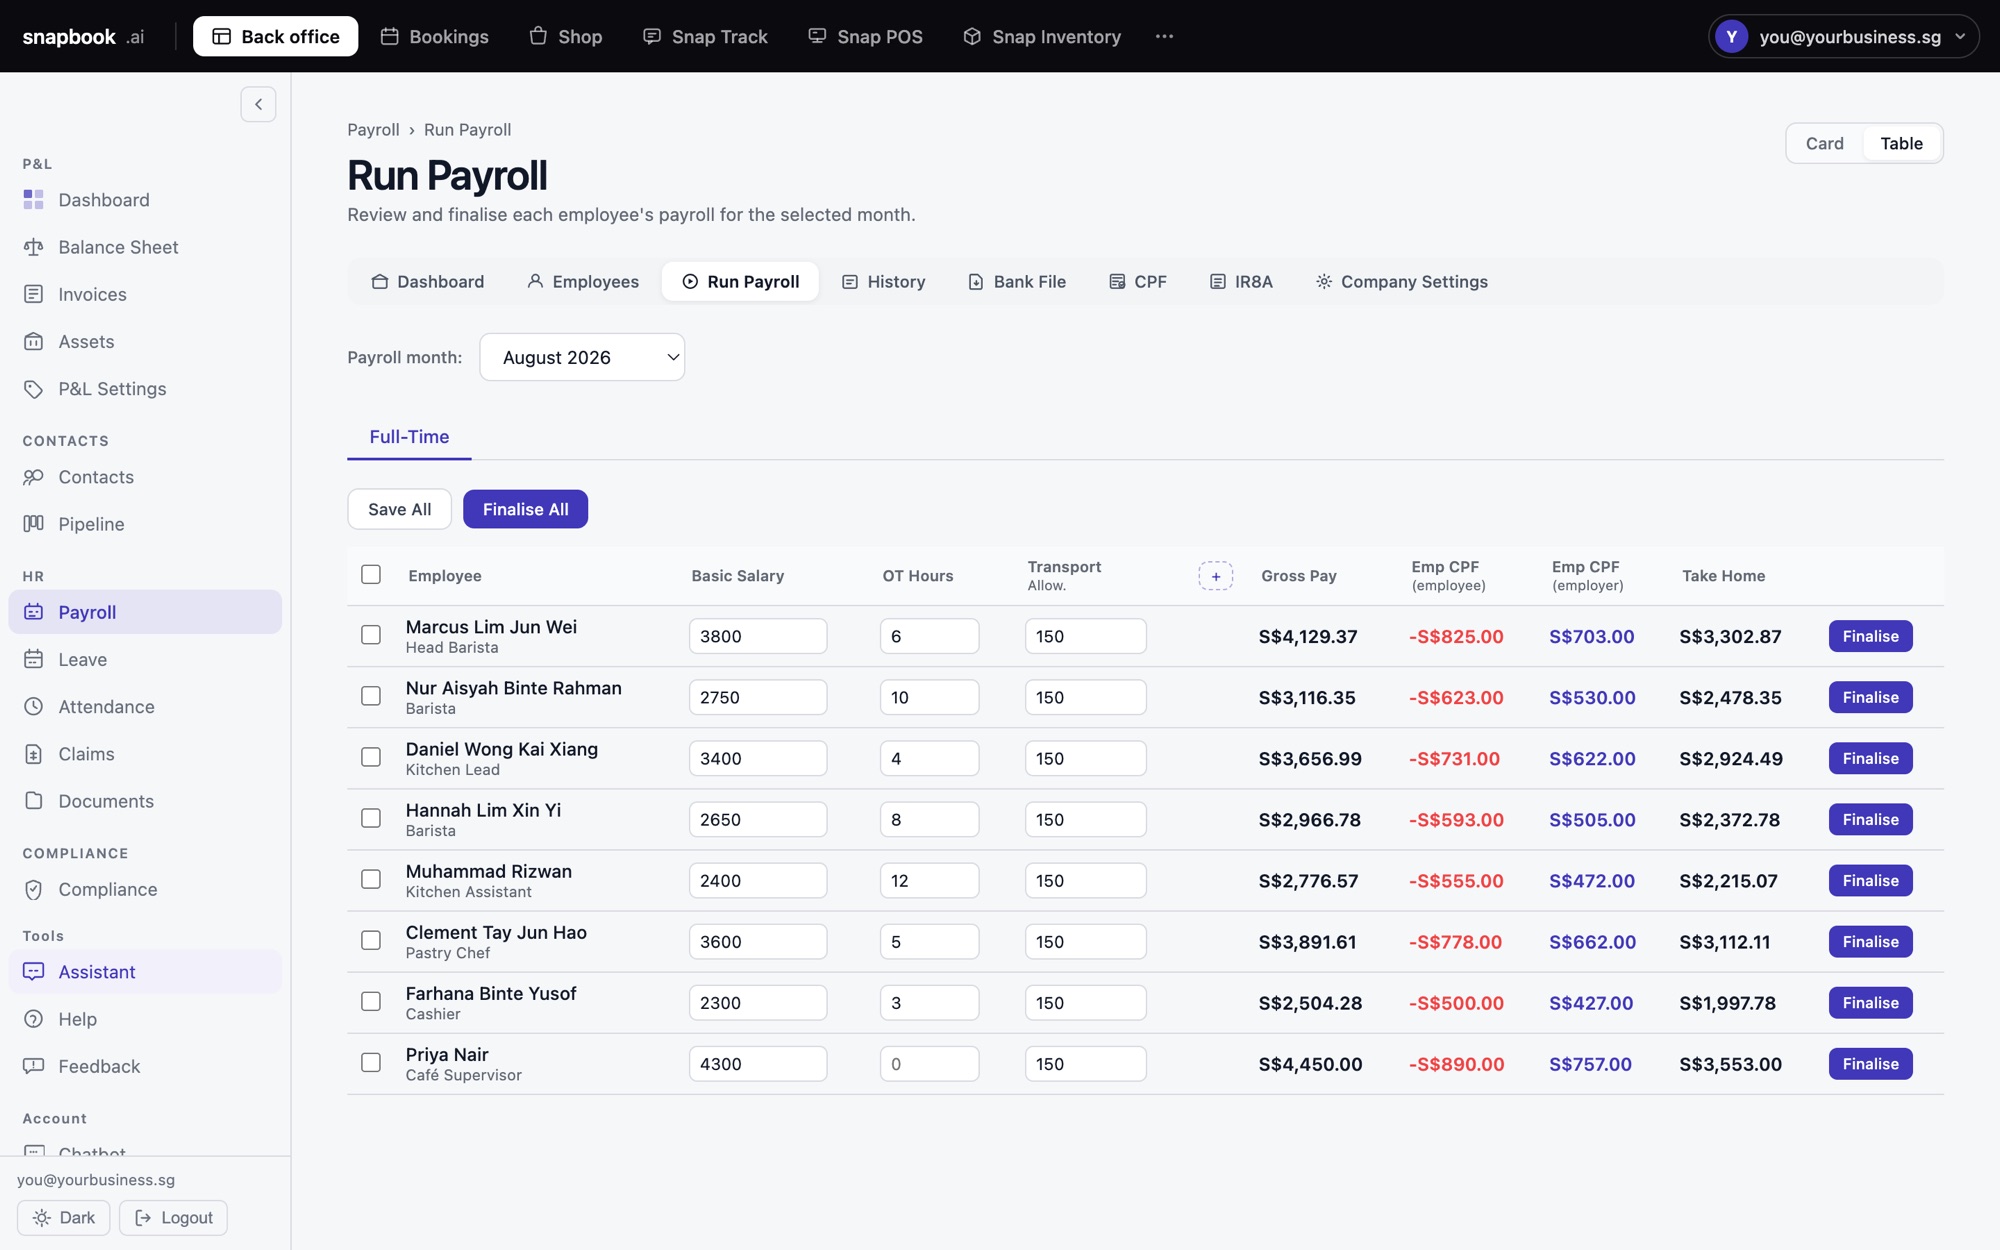Click the Claims receipt icon
2000x1250 pixels.
(34, 754)
